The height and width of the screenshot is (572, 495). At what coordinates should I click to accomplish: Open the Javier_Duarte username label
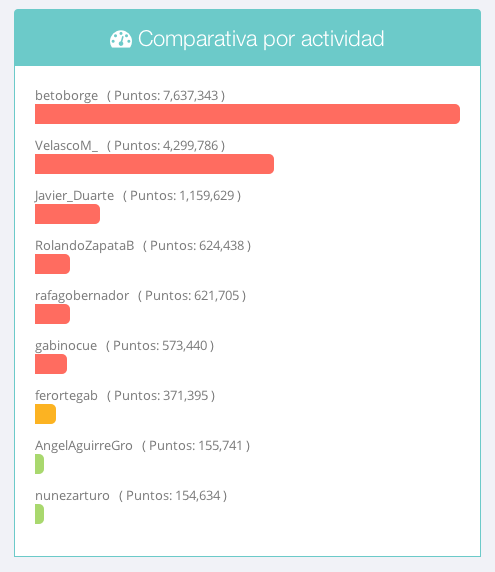[x=74, y=196]
